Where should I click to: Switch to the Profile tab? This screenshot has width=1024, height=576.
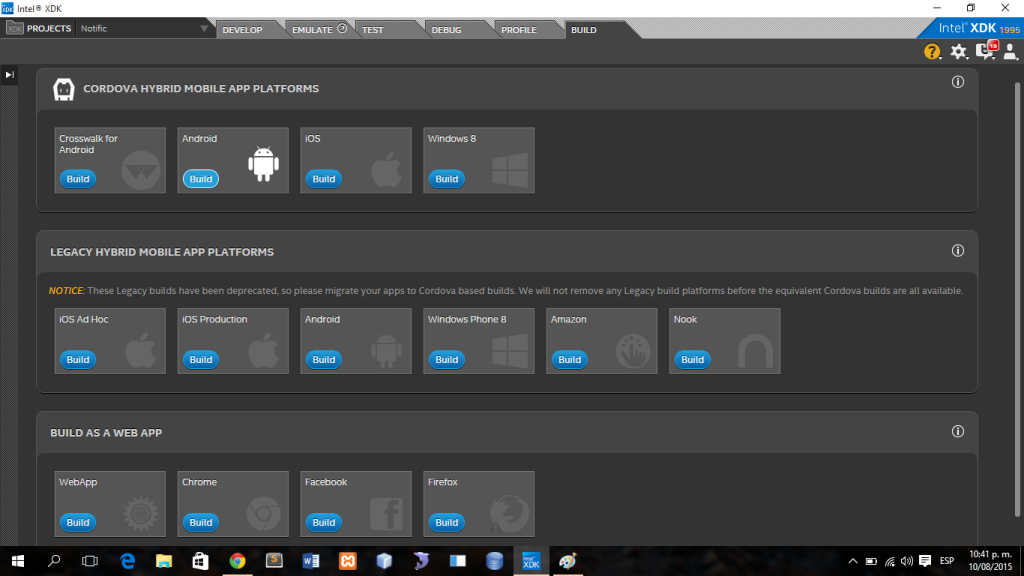coord(519,30)
